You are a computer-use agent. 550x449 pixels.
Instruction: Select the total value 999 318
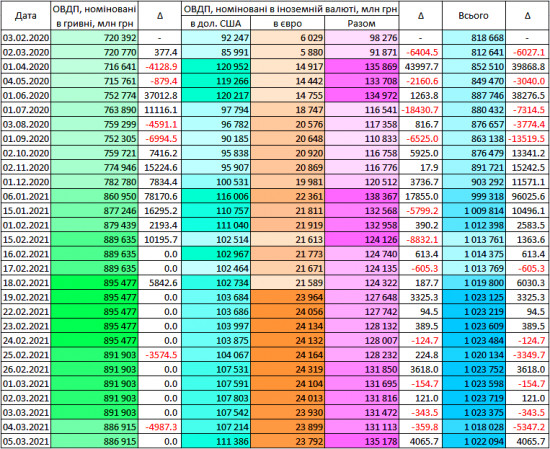coord(474,196)
